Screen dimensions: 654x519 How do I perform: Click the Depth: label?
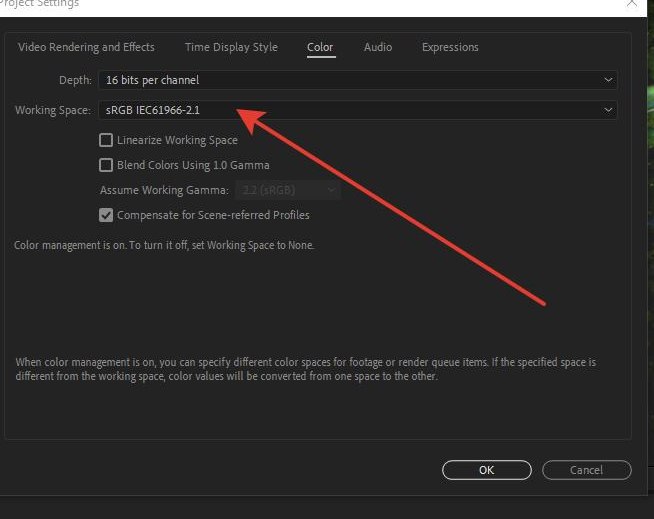(75, 80)
